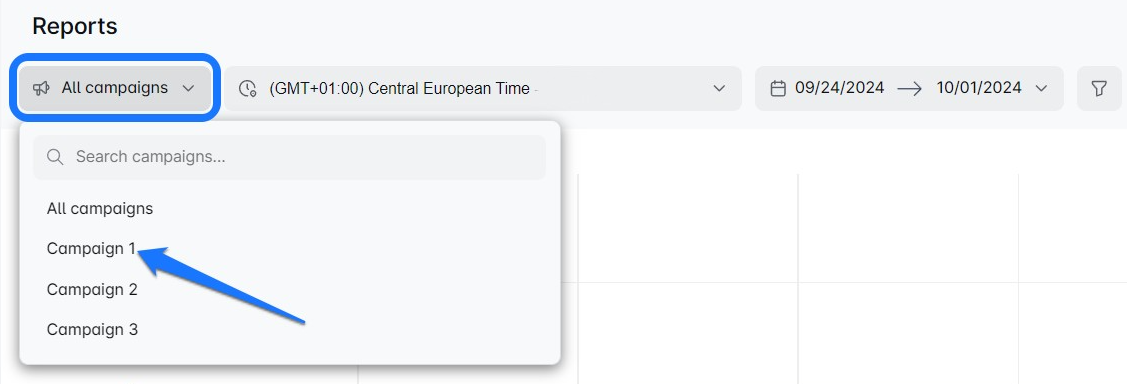Open the filter funnel icon button
The image size is (1127, 384).
(x=1099, y=88)
